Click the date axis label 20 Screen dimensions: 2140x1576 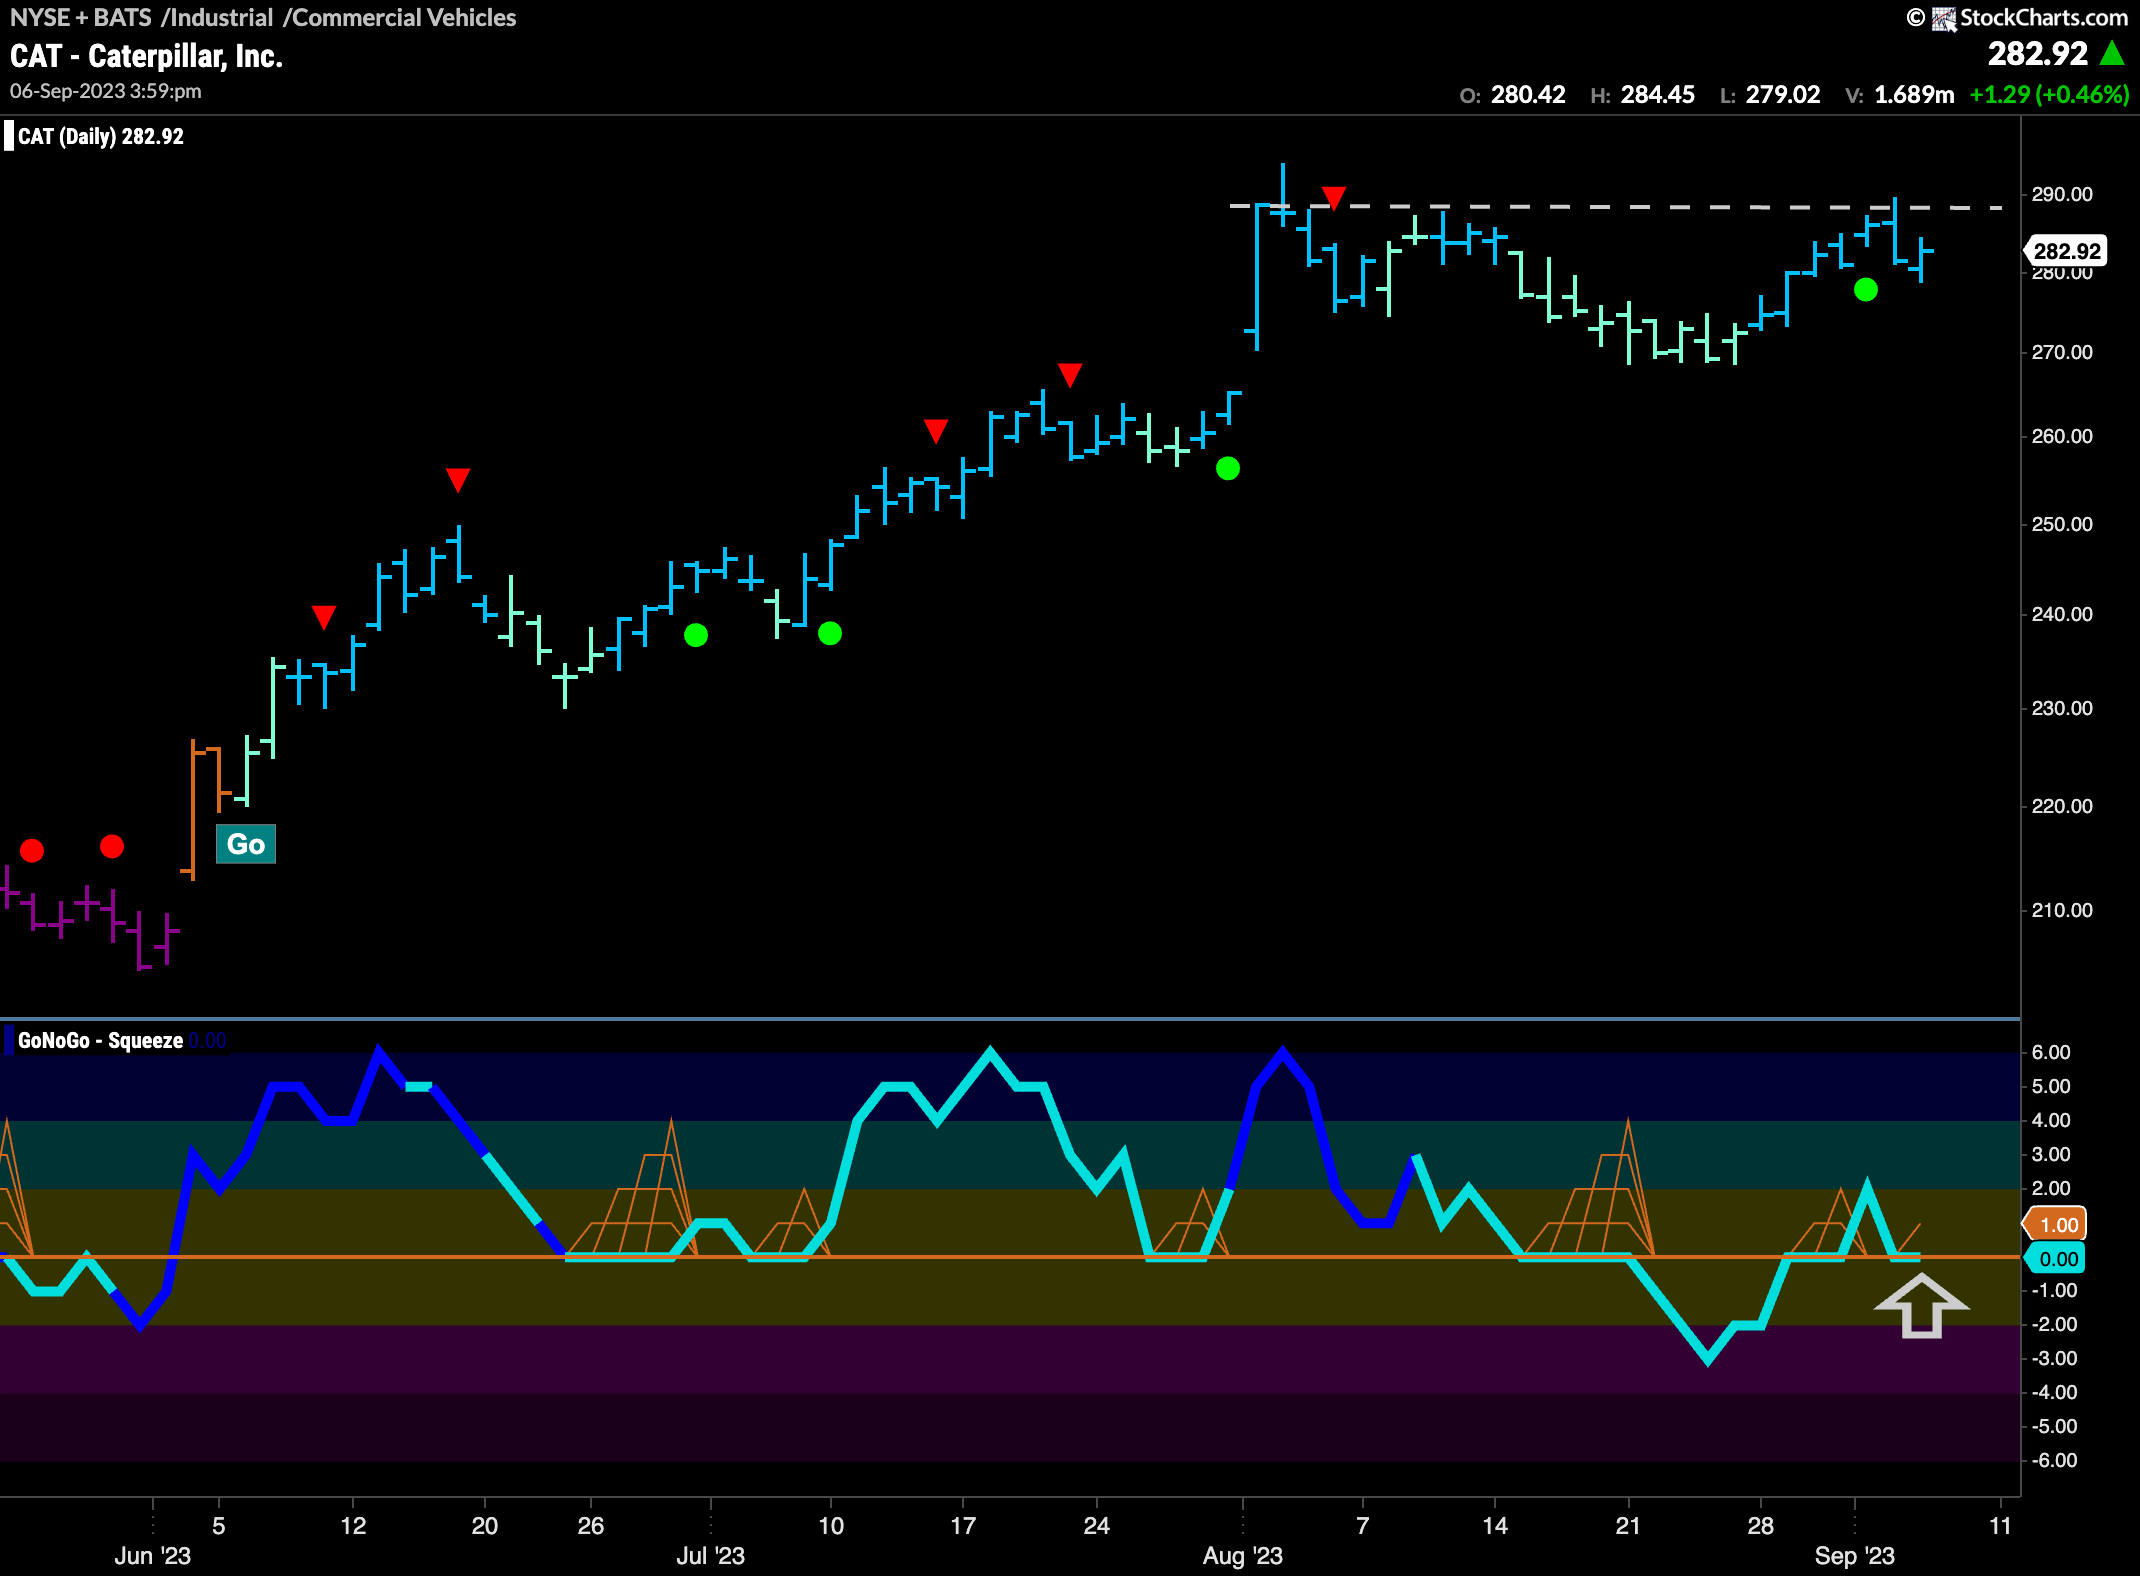click(485, 1526)
